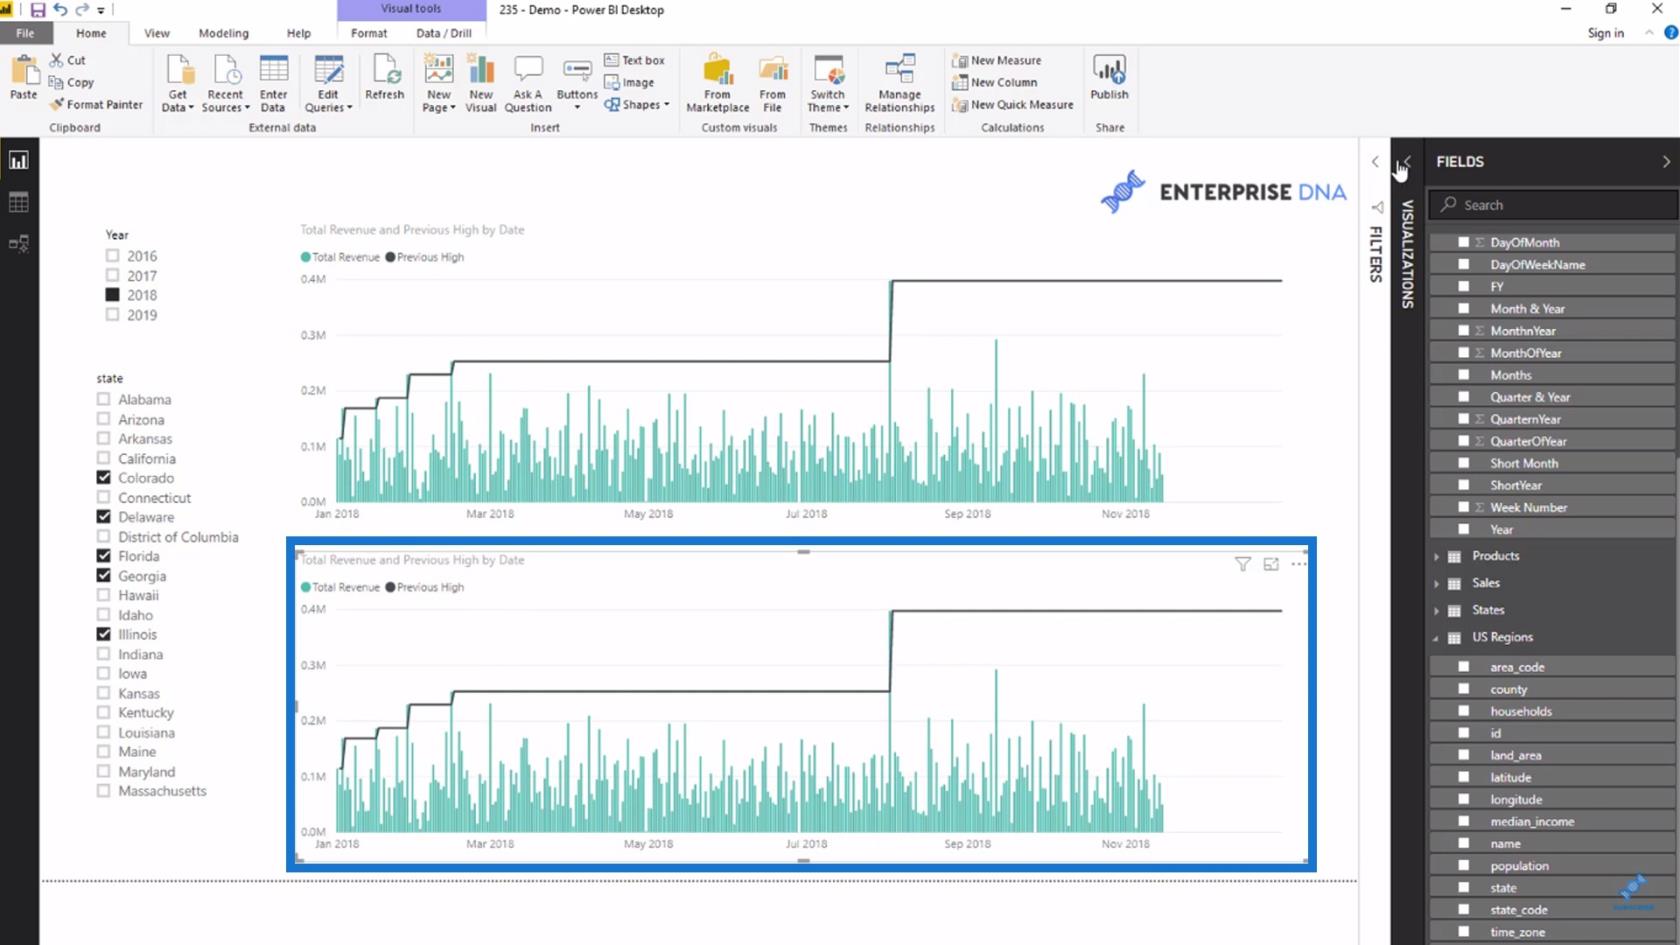Open Switch Theme dropdown
The height and width of the screenshot is (945, 1680).
(x=828, y=84)
